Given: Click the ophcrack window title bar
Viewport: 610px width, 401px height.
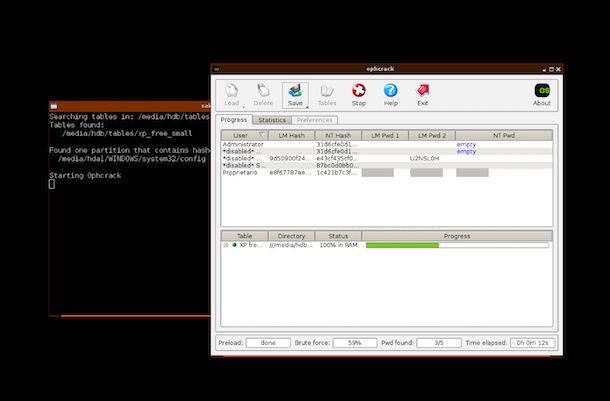Looking at the screenshot, I should pyautogui.click(x=380, y=69).
